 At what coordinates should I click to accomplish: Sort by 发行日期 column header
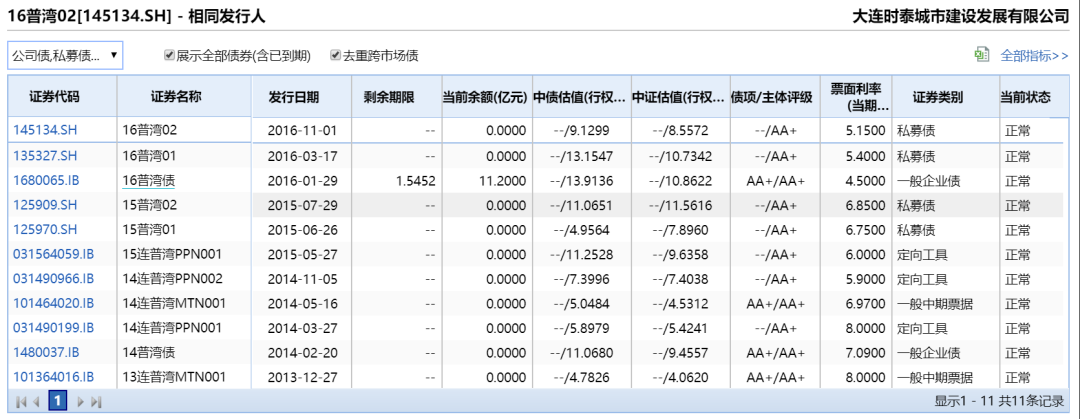(x=294, y=97)
